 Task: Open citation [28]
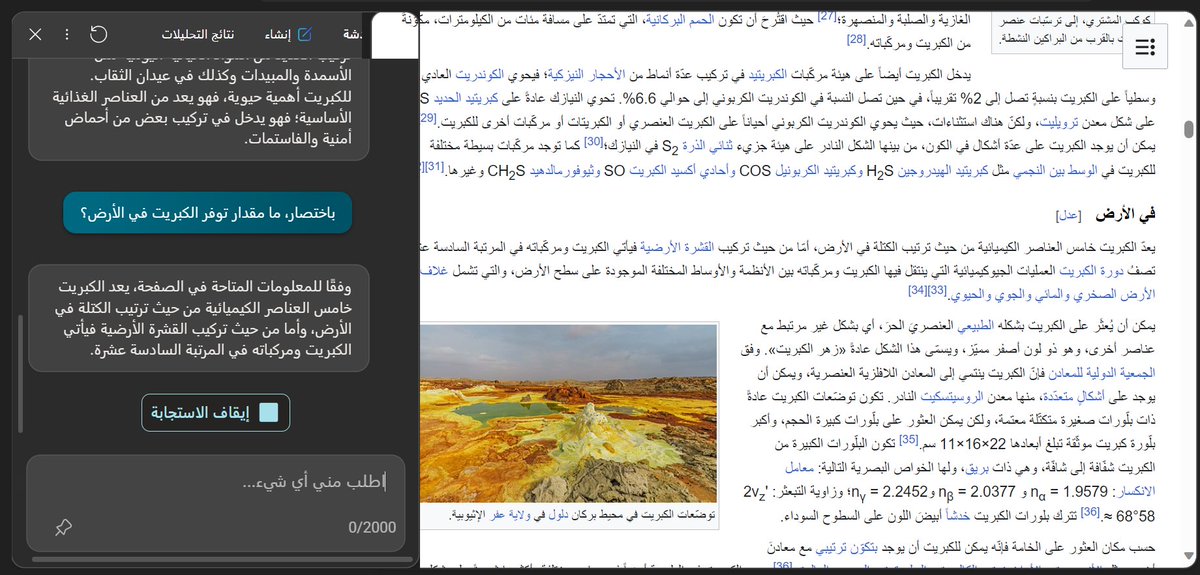(x=856, y=39)
